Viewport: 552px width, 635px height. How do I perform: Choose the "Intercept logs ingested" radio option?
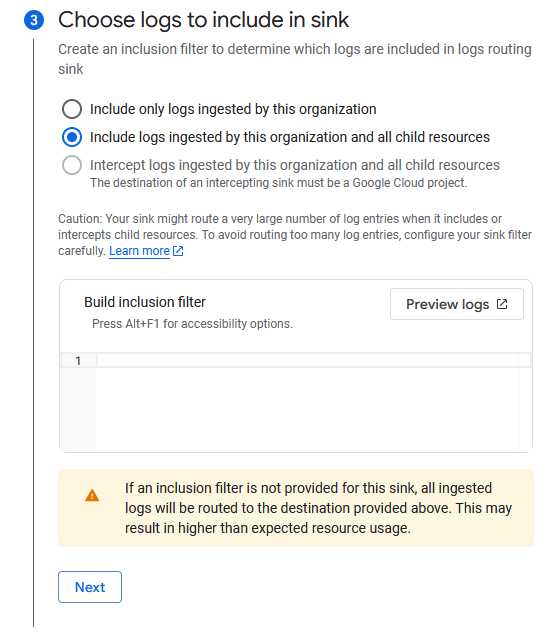tap(72, 165)
